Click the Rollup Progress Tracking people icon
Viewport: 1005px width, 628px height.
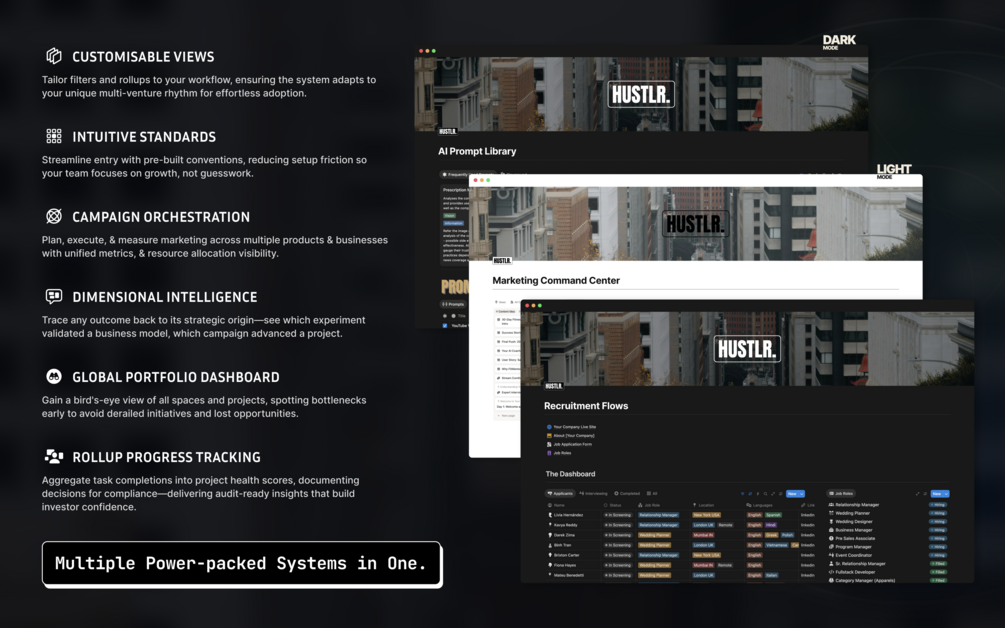(x=54, y=456)
